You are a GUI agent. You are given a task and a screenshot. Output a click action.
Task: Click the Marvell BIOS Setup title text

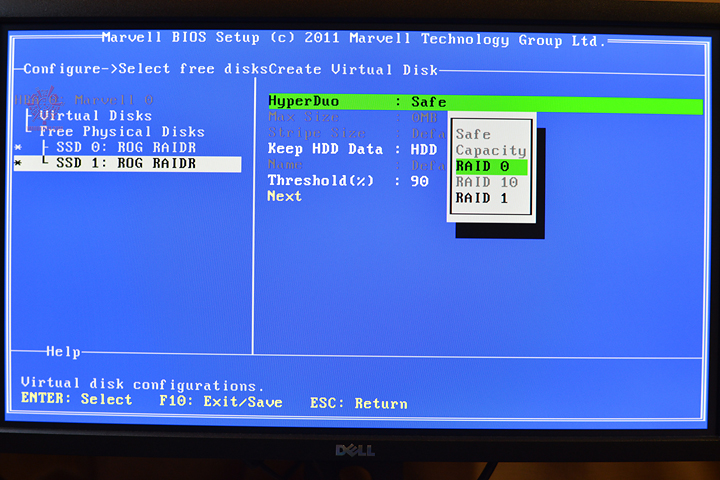(x=353, y=39)
